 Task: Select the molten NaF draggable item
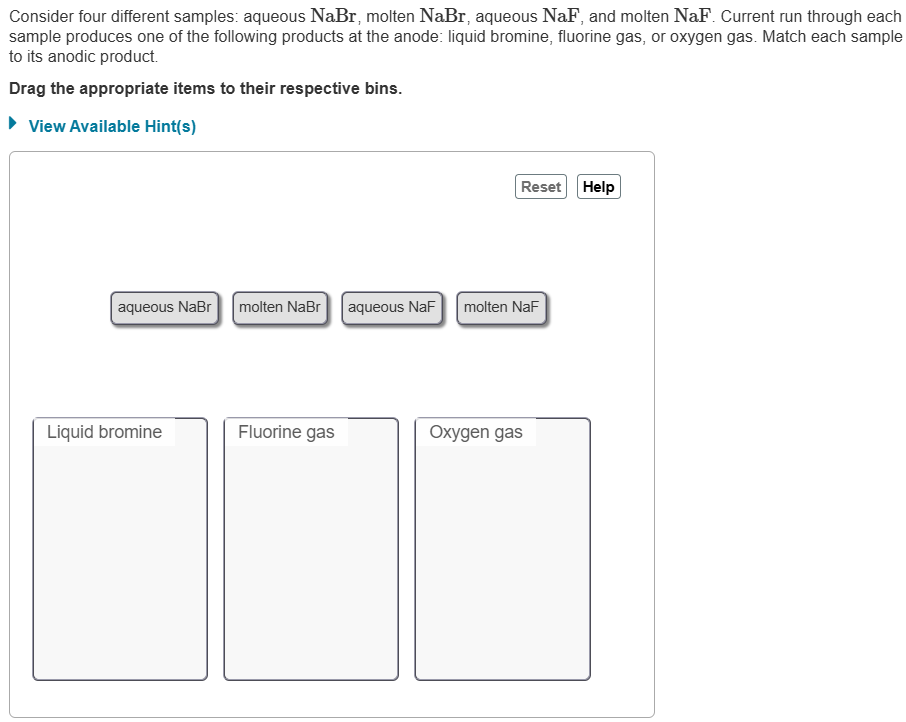point(501,307)
